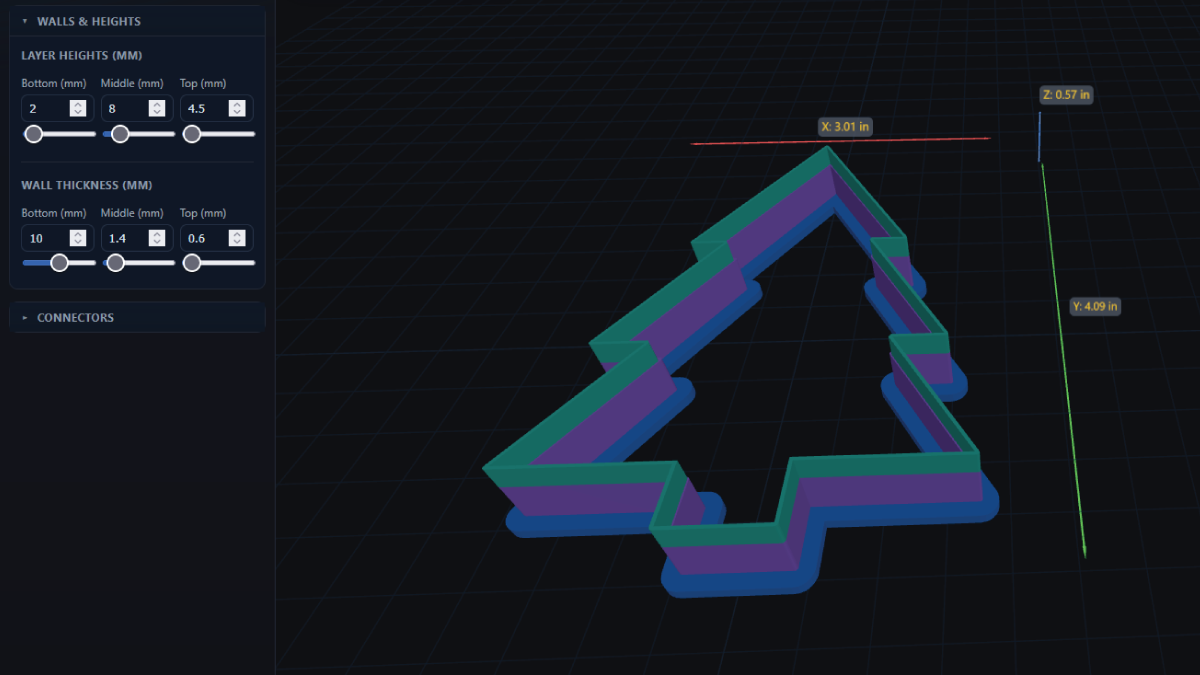Click the Layer Heights Middle field showing 8
The image size is (1200, 675).
[125, 108]
